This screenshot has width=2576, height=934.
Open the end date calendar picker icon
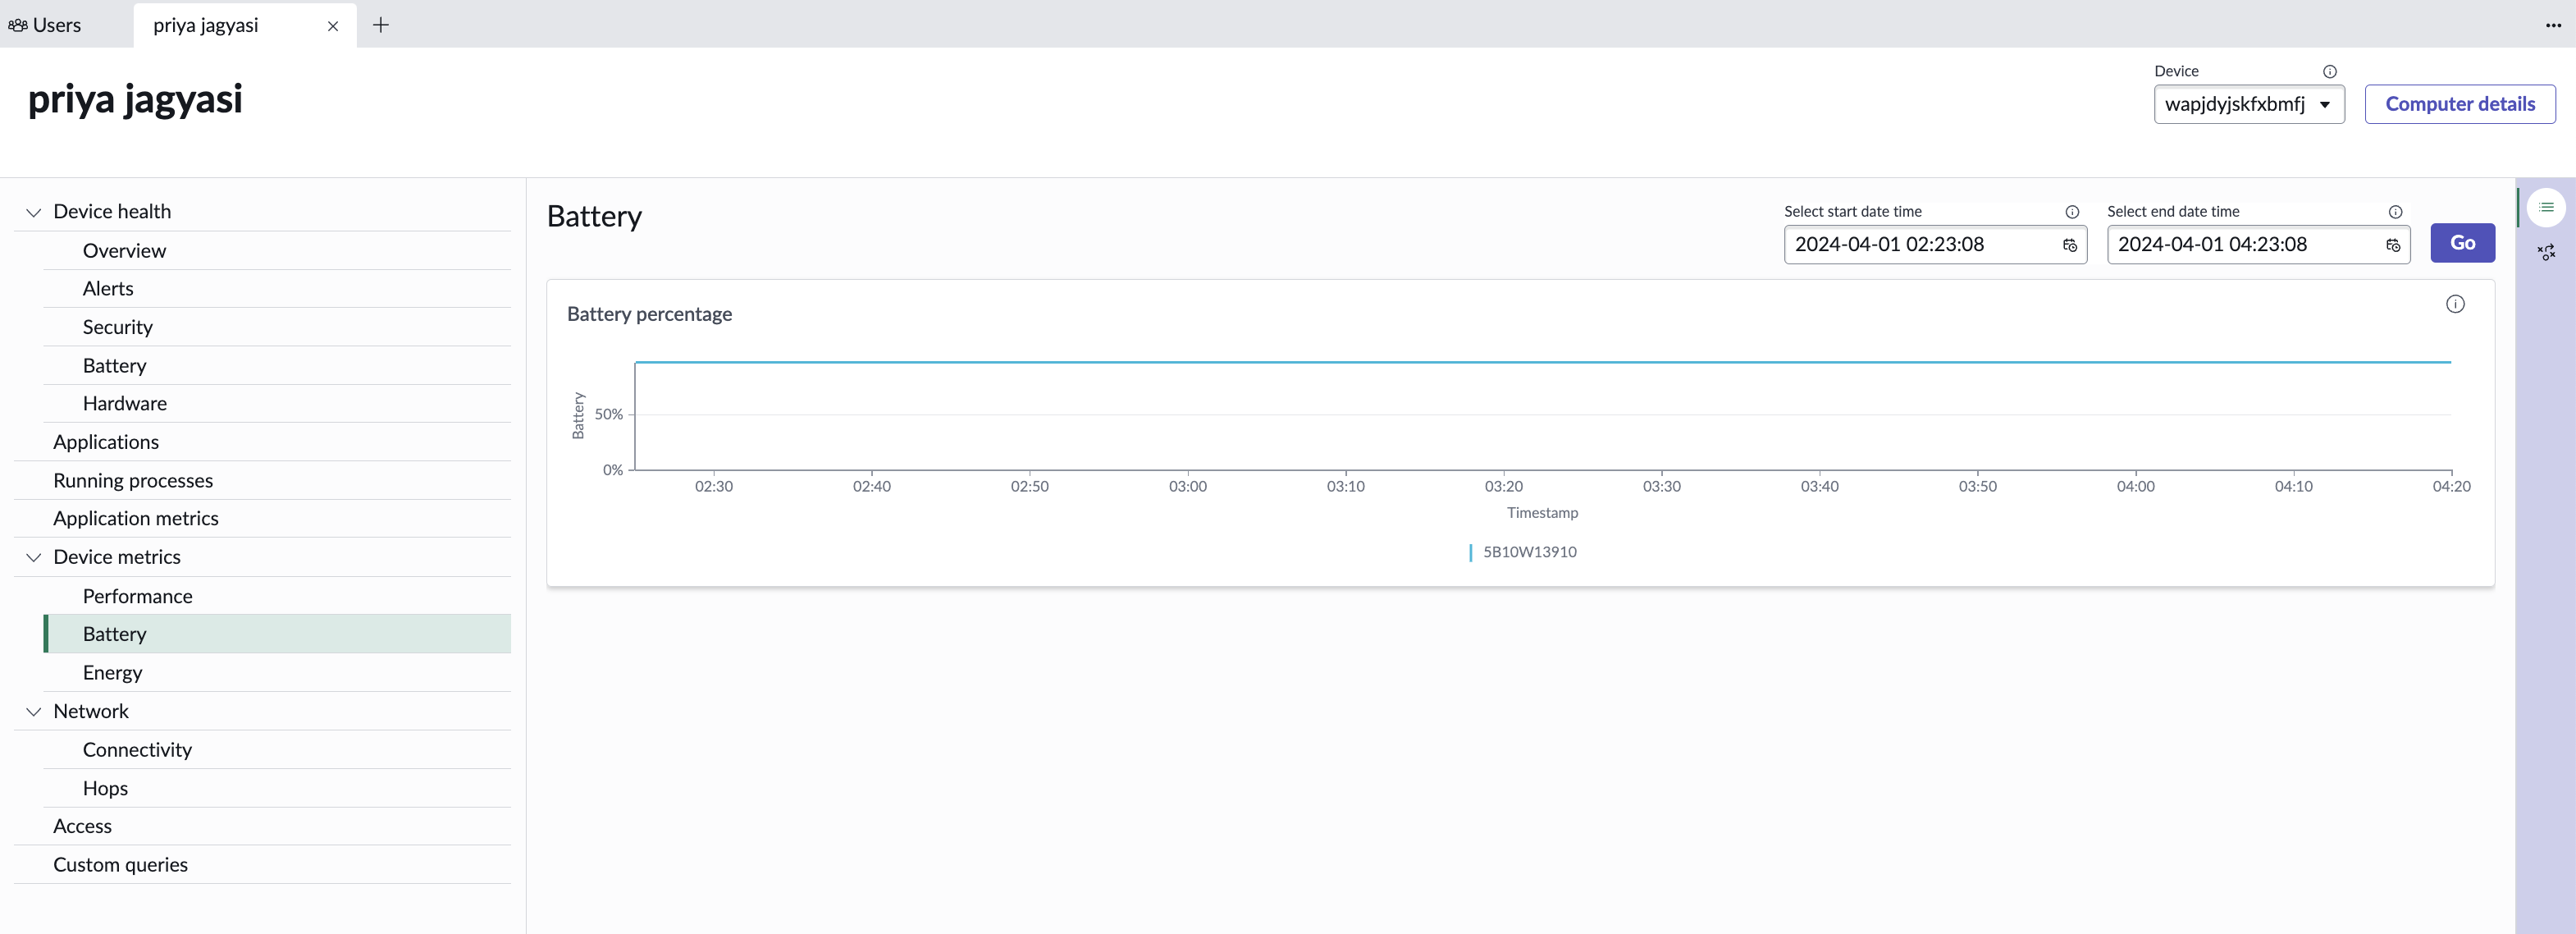pyautogui.click(x=2392, y=245)
